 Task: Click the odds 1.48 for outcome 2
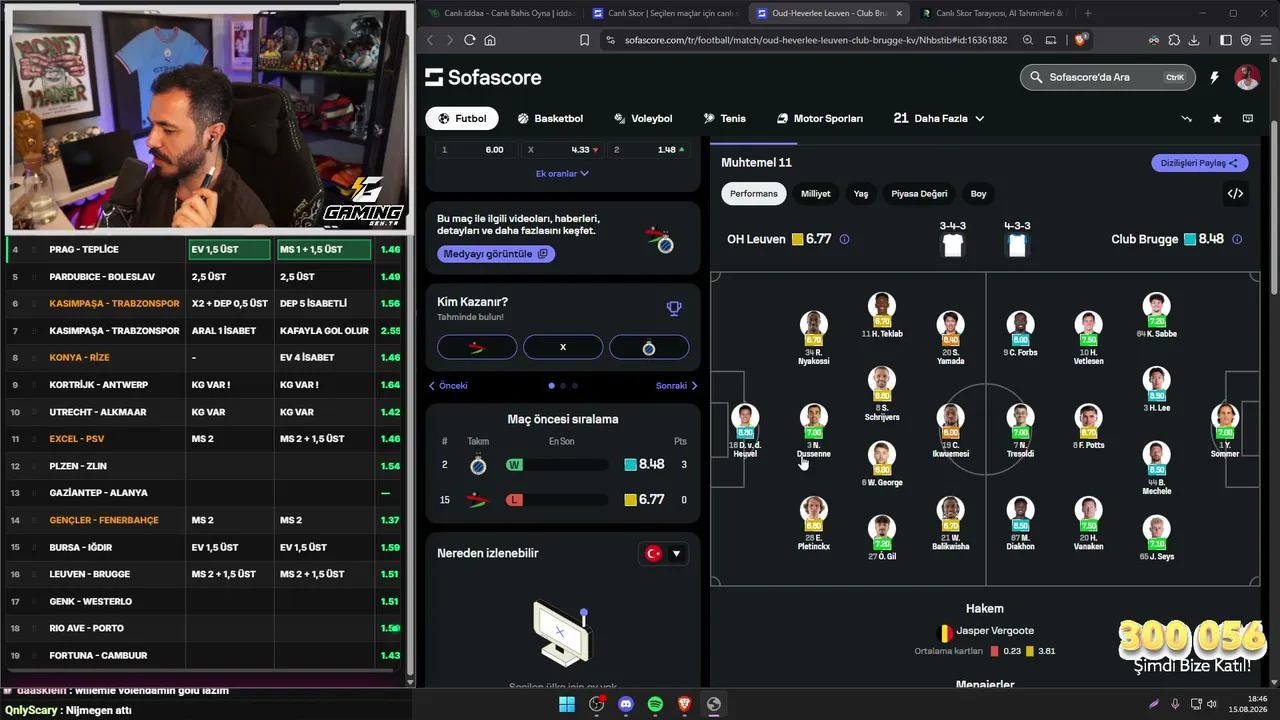(x=649, y=150)
